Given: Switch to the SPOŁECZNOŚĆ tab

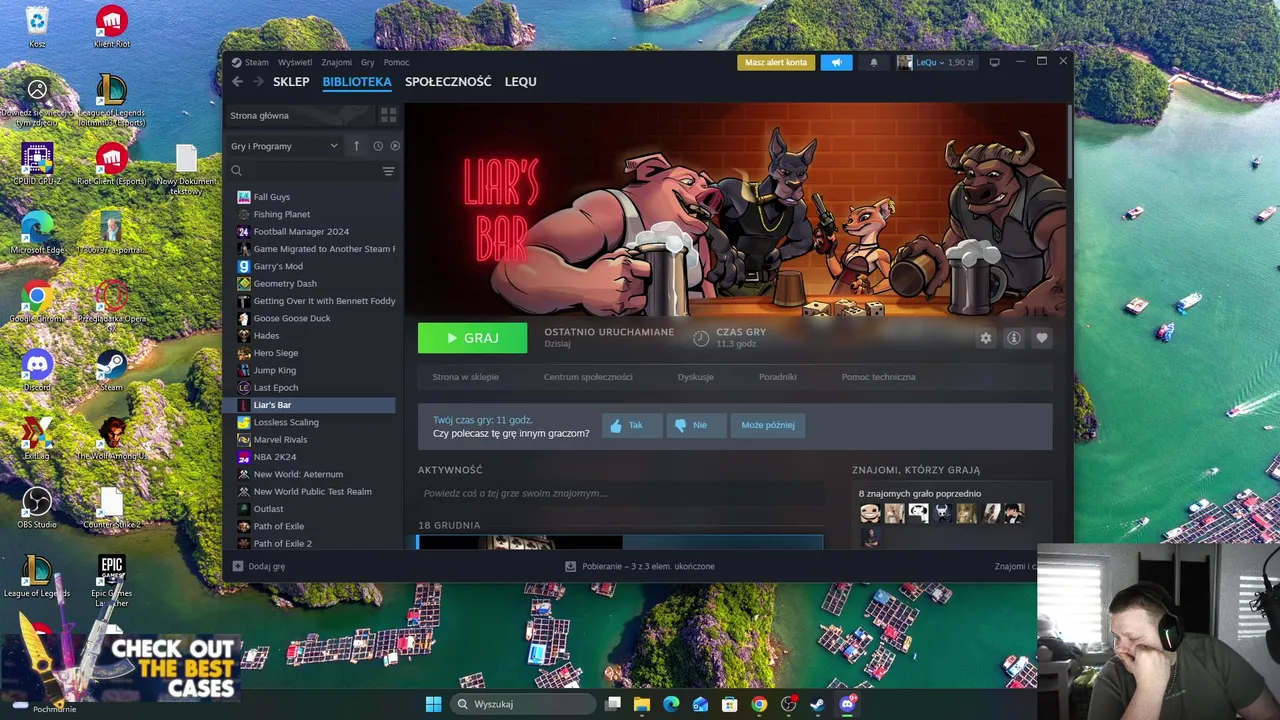Looking at the screenshot, I should (448, 82).
